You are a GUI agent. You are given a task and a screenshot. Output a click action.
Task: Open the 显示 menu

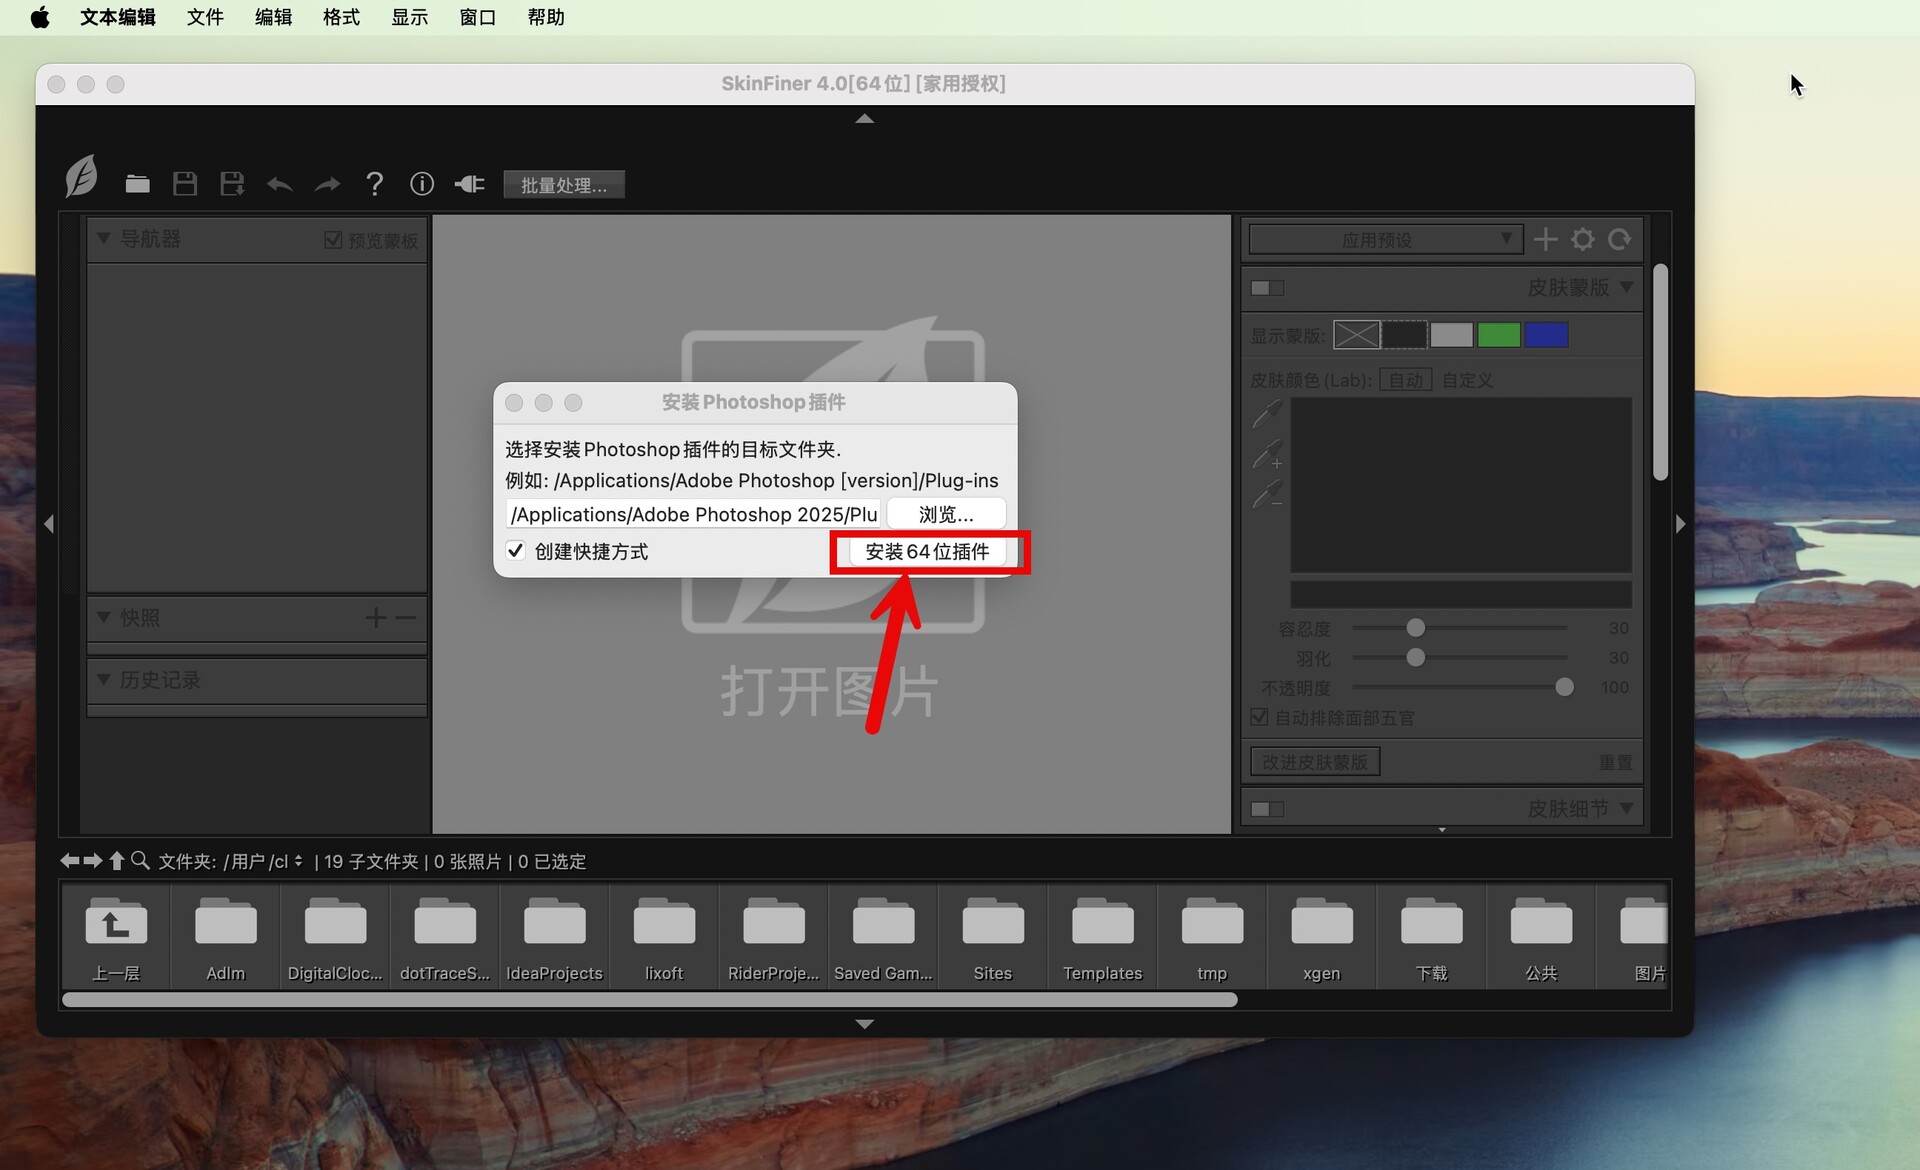click(409, 17)
